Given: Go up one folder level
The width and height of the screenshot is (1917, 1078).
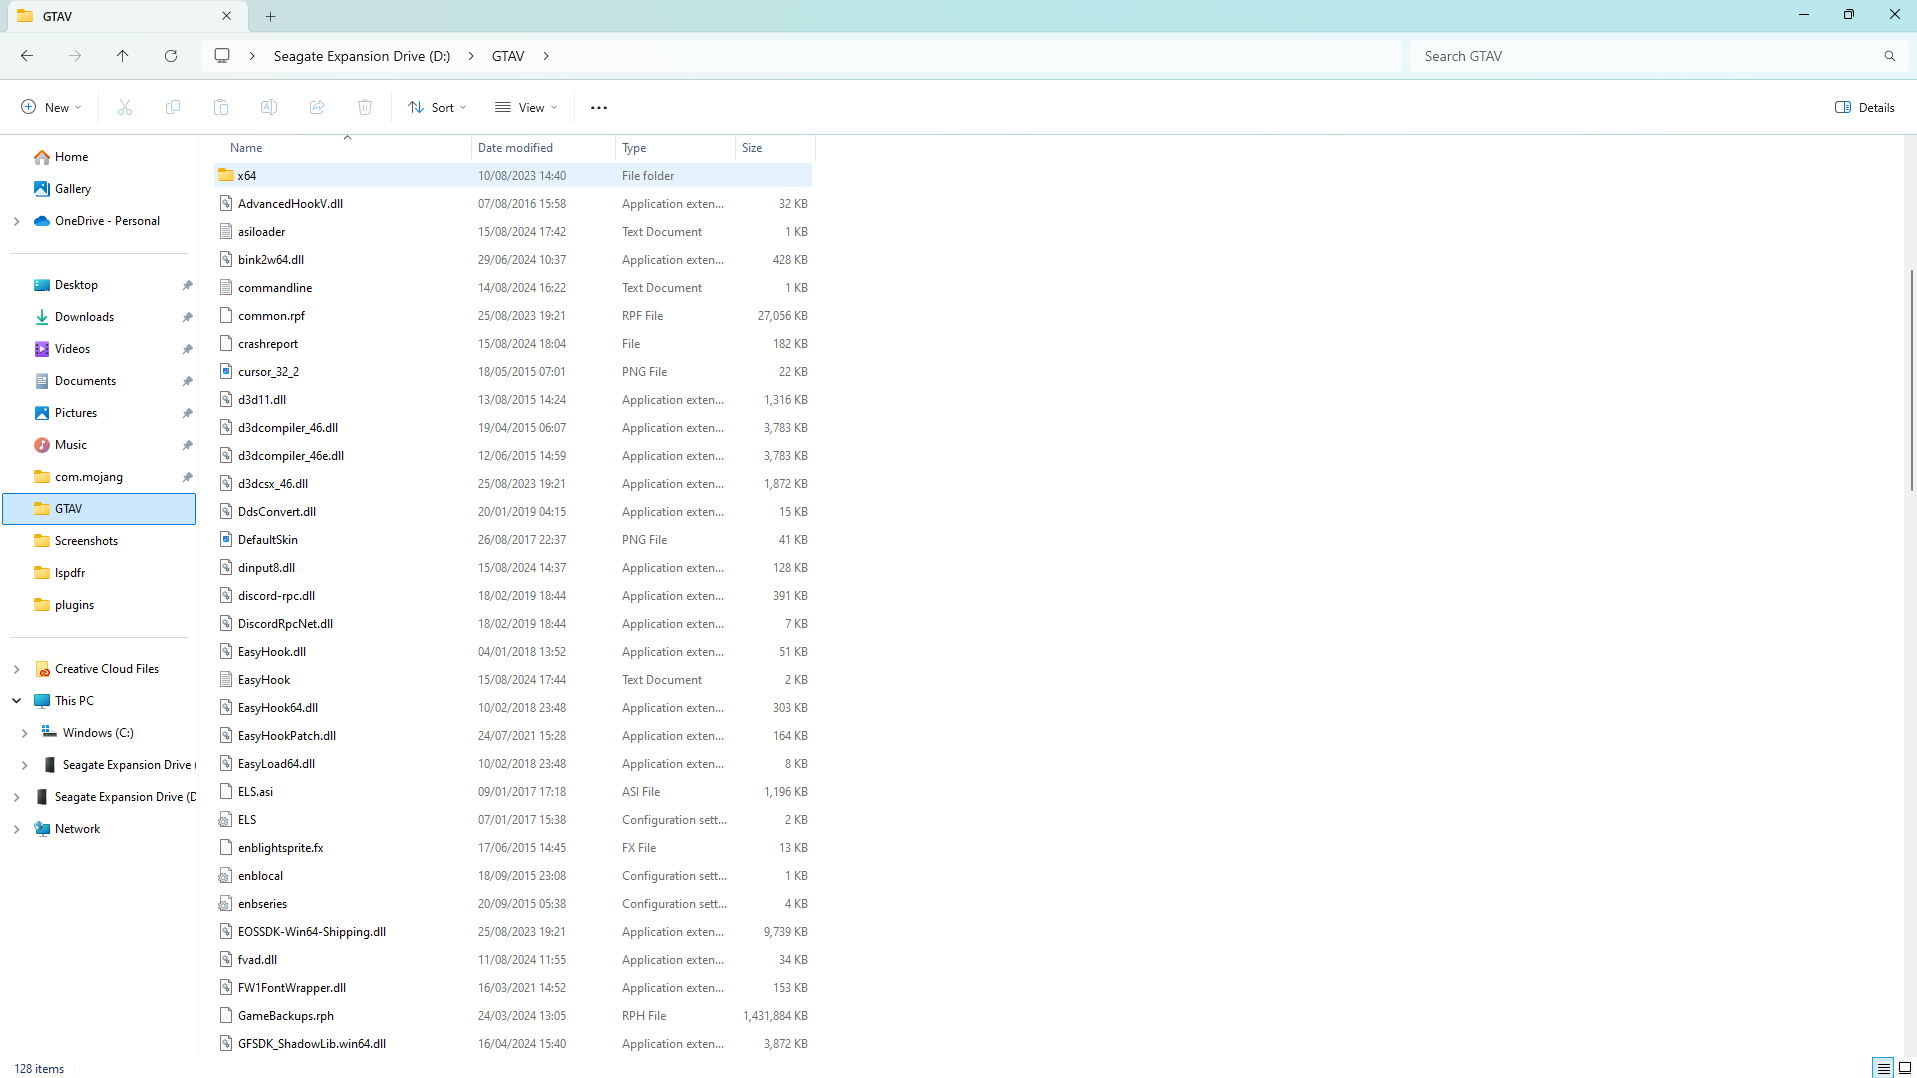Looking at the screenshot, I should 123,56.
